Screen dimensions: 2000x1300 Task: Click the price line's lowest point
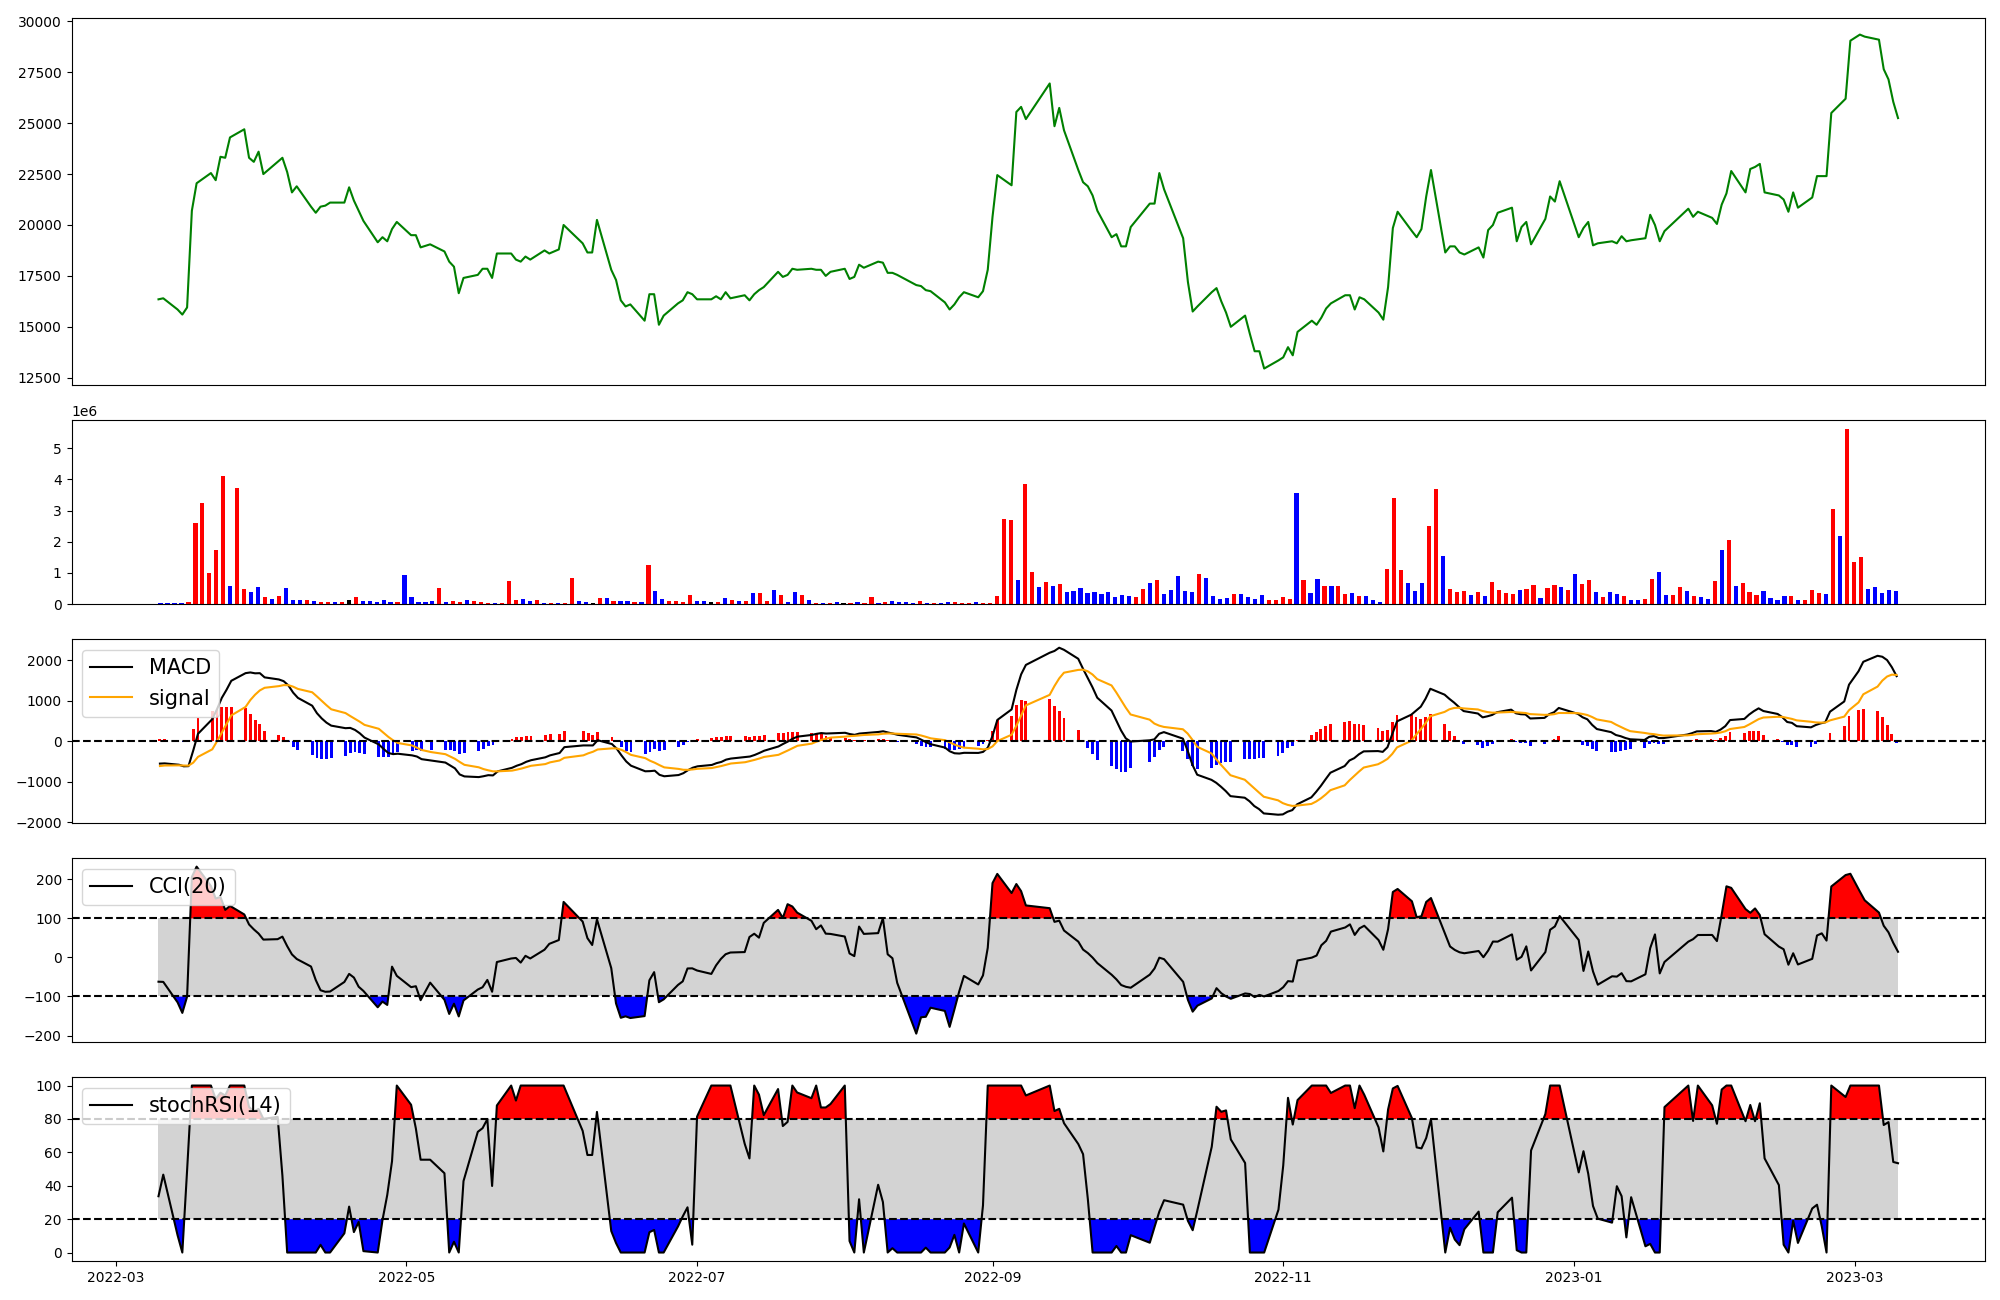pos(1264,368)
